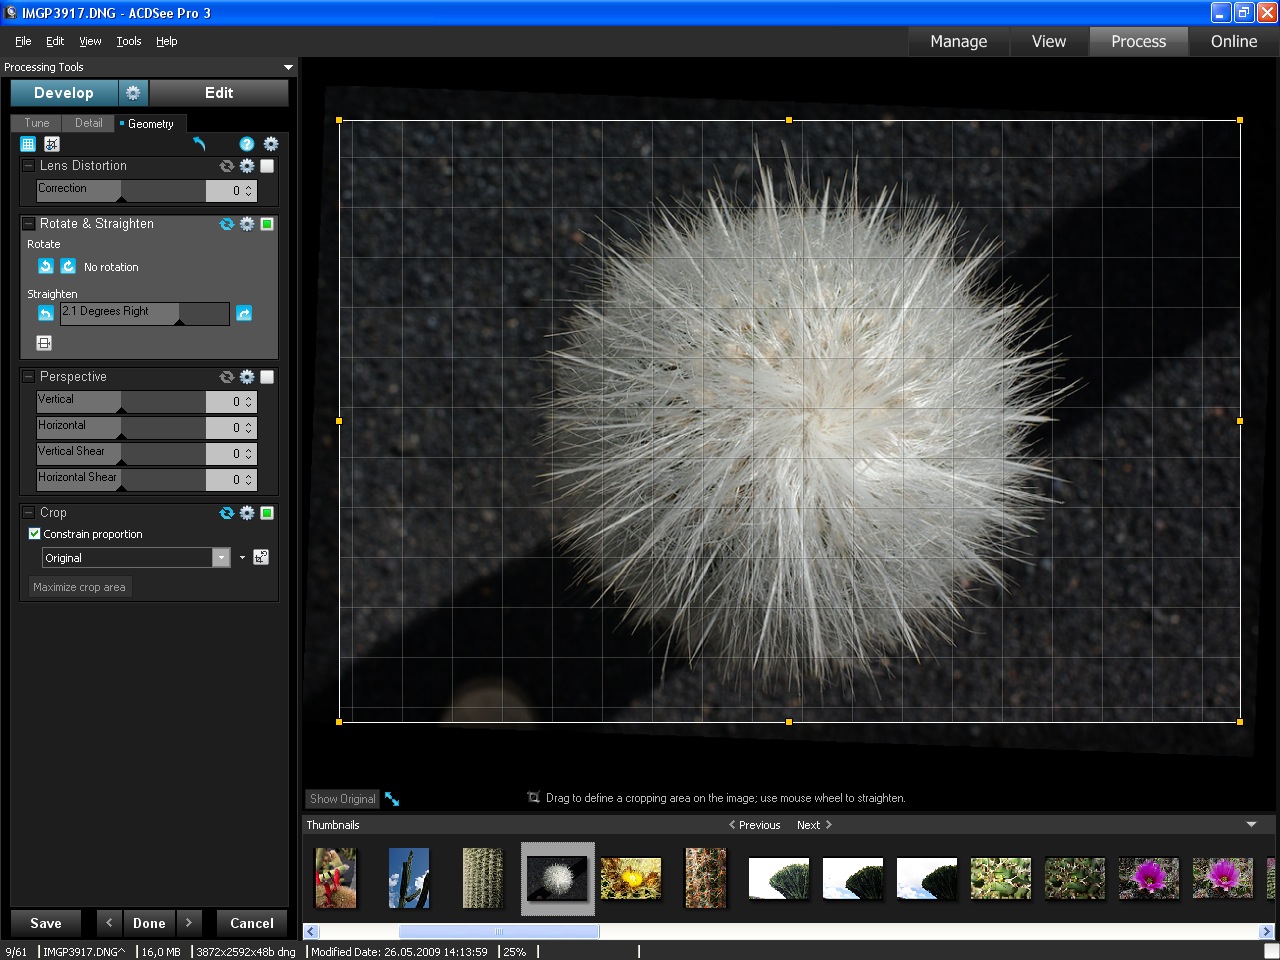This screenshot has height=960, width=1280.
Task: Select the grid overlay icon
Action: [27, 144]
